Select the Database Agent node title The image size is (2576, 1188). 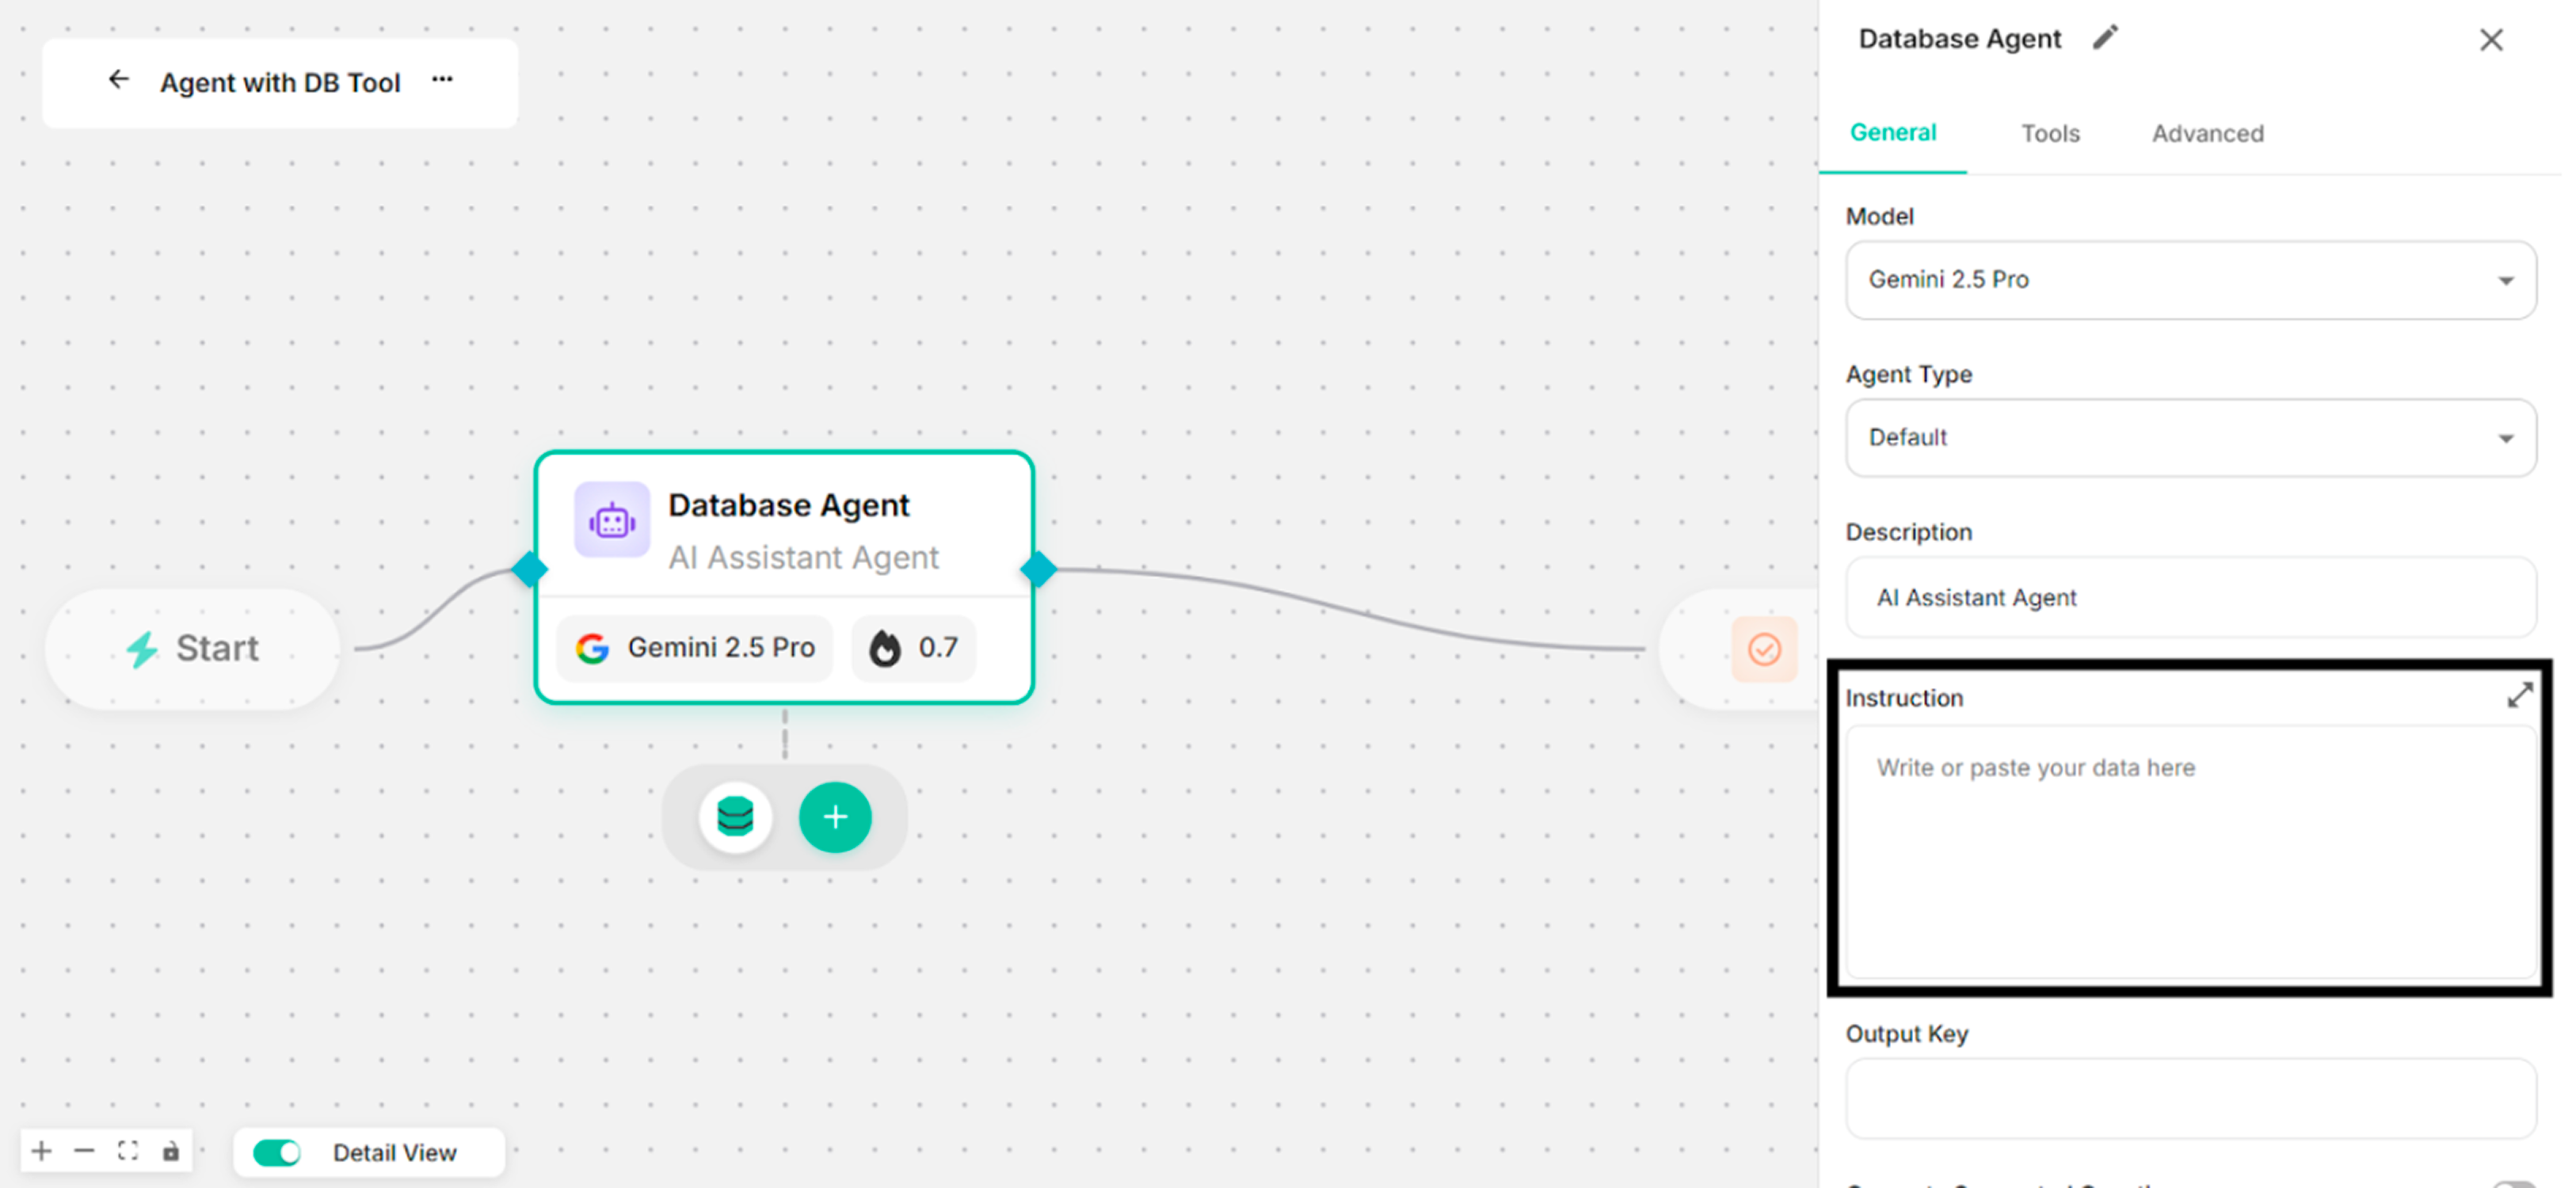(788, 506)
